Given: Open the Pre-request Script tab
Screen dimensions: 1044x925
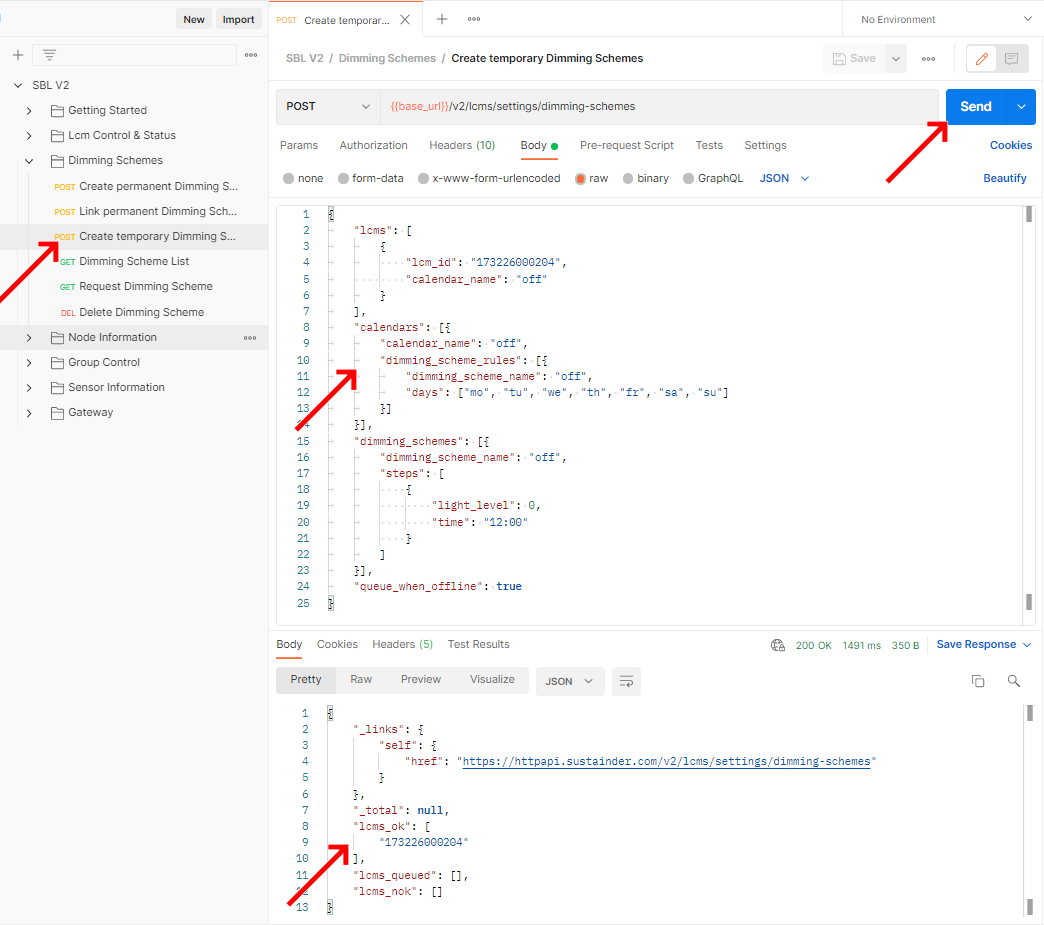Looking at the screenshot, I should 626,145.
